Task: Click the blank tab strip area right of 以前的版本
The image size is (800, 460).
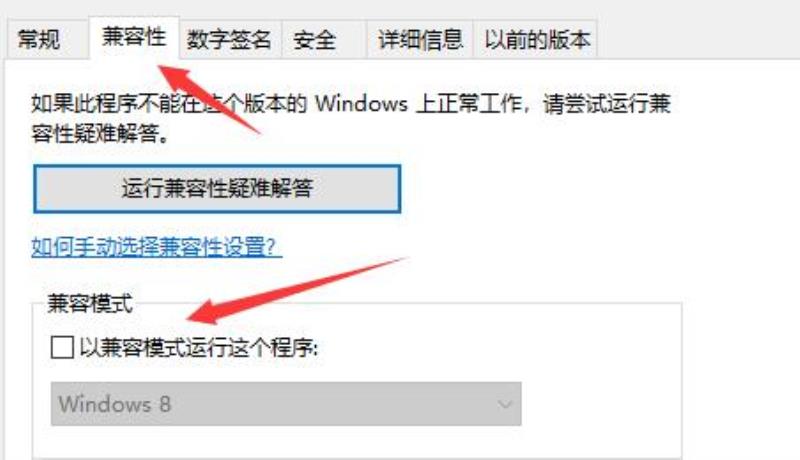Action: point(694,40)
